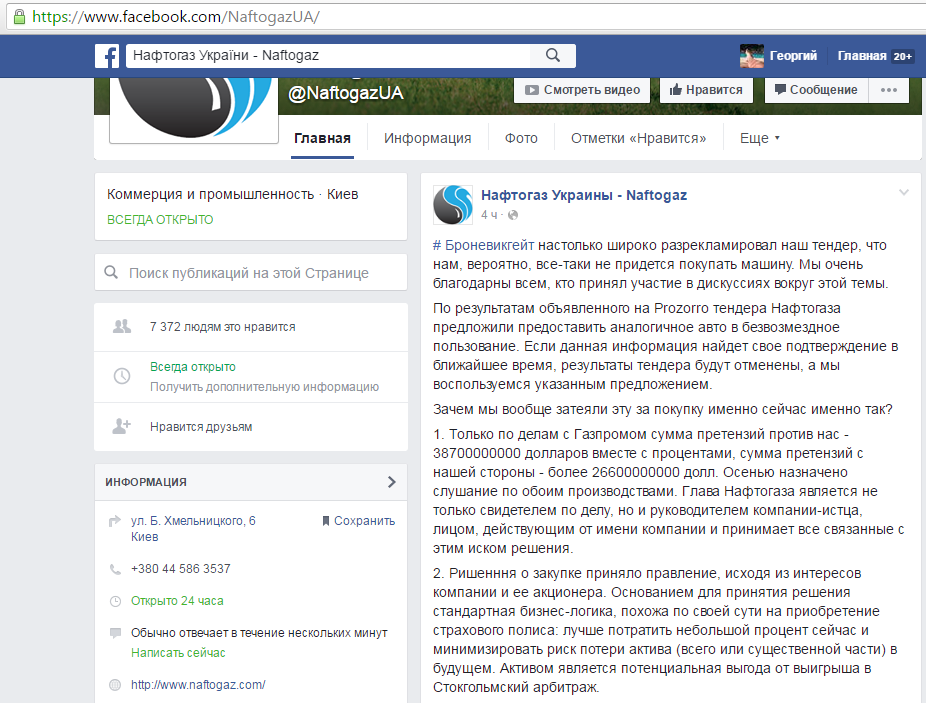Click the globe icon next to website link

115,685
